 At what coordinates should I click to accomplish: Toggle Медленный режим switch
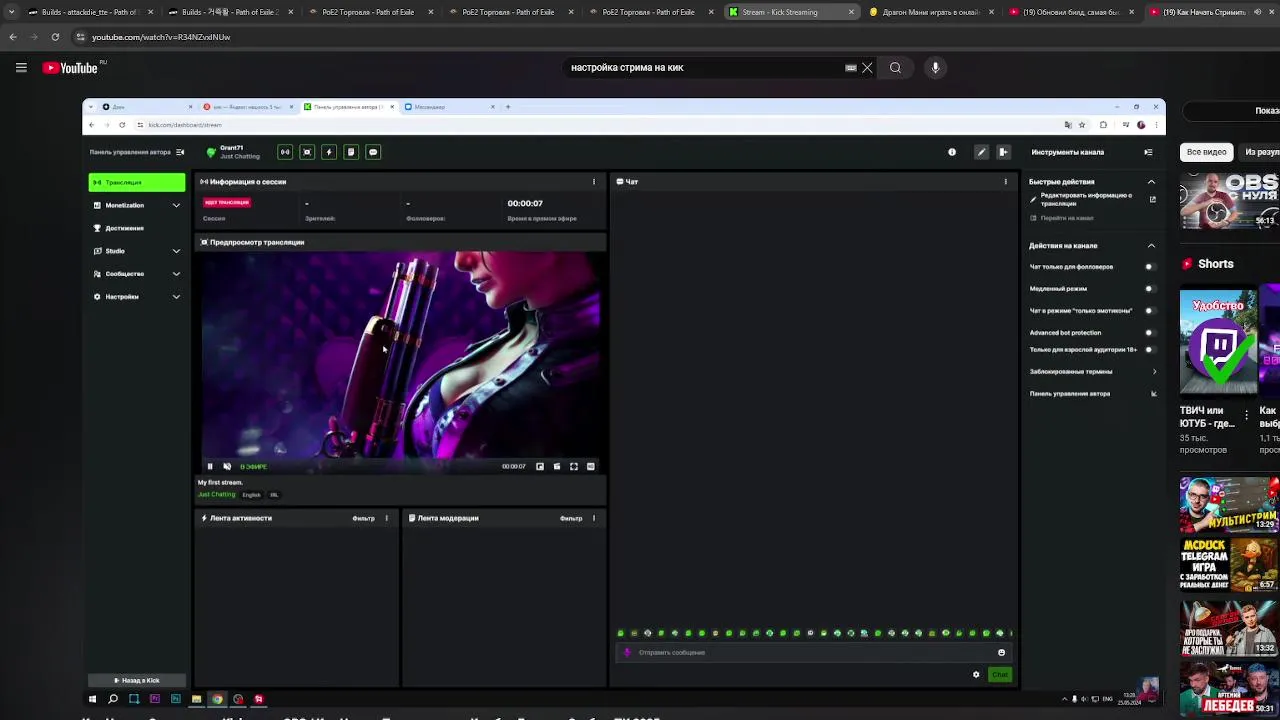(x=1149, y=289)
